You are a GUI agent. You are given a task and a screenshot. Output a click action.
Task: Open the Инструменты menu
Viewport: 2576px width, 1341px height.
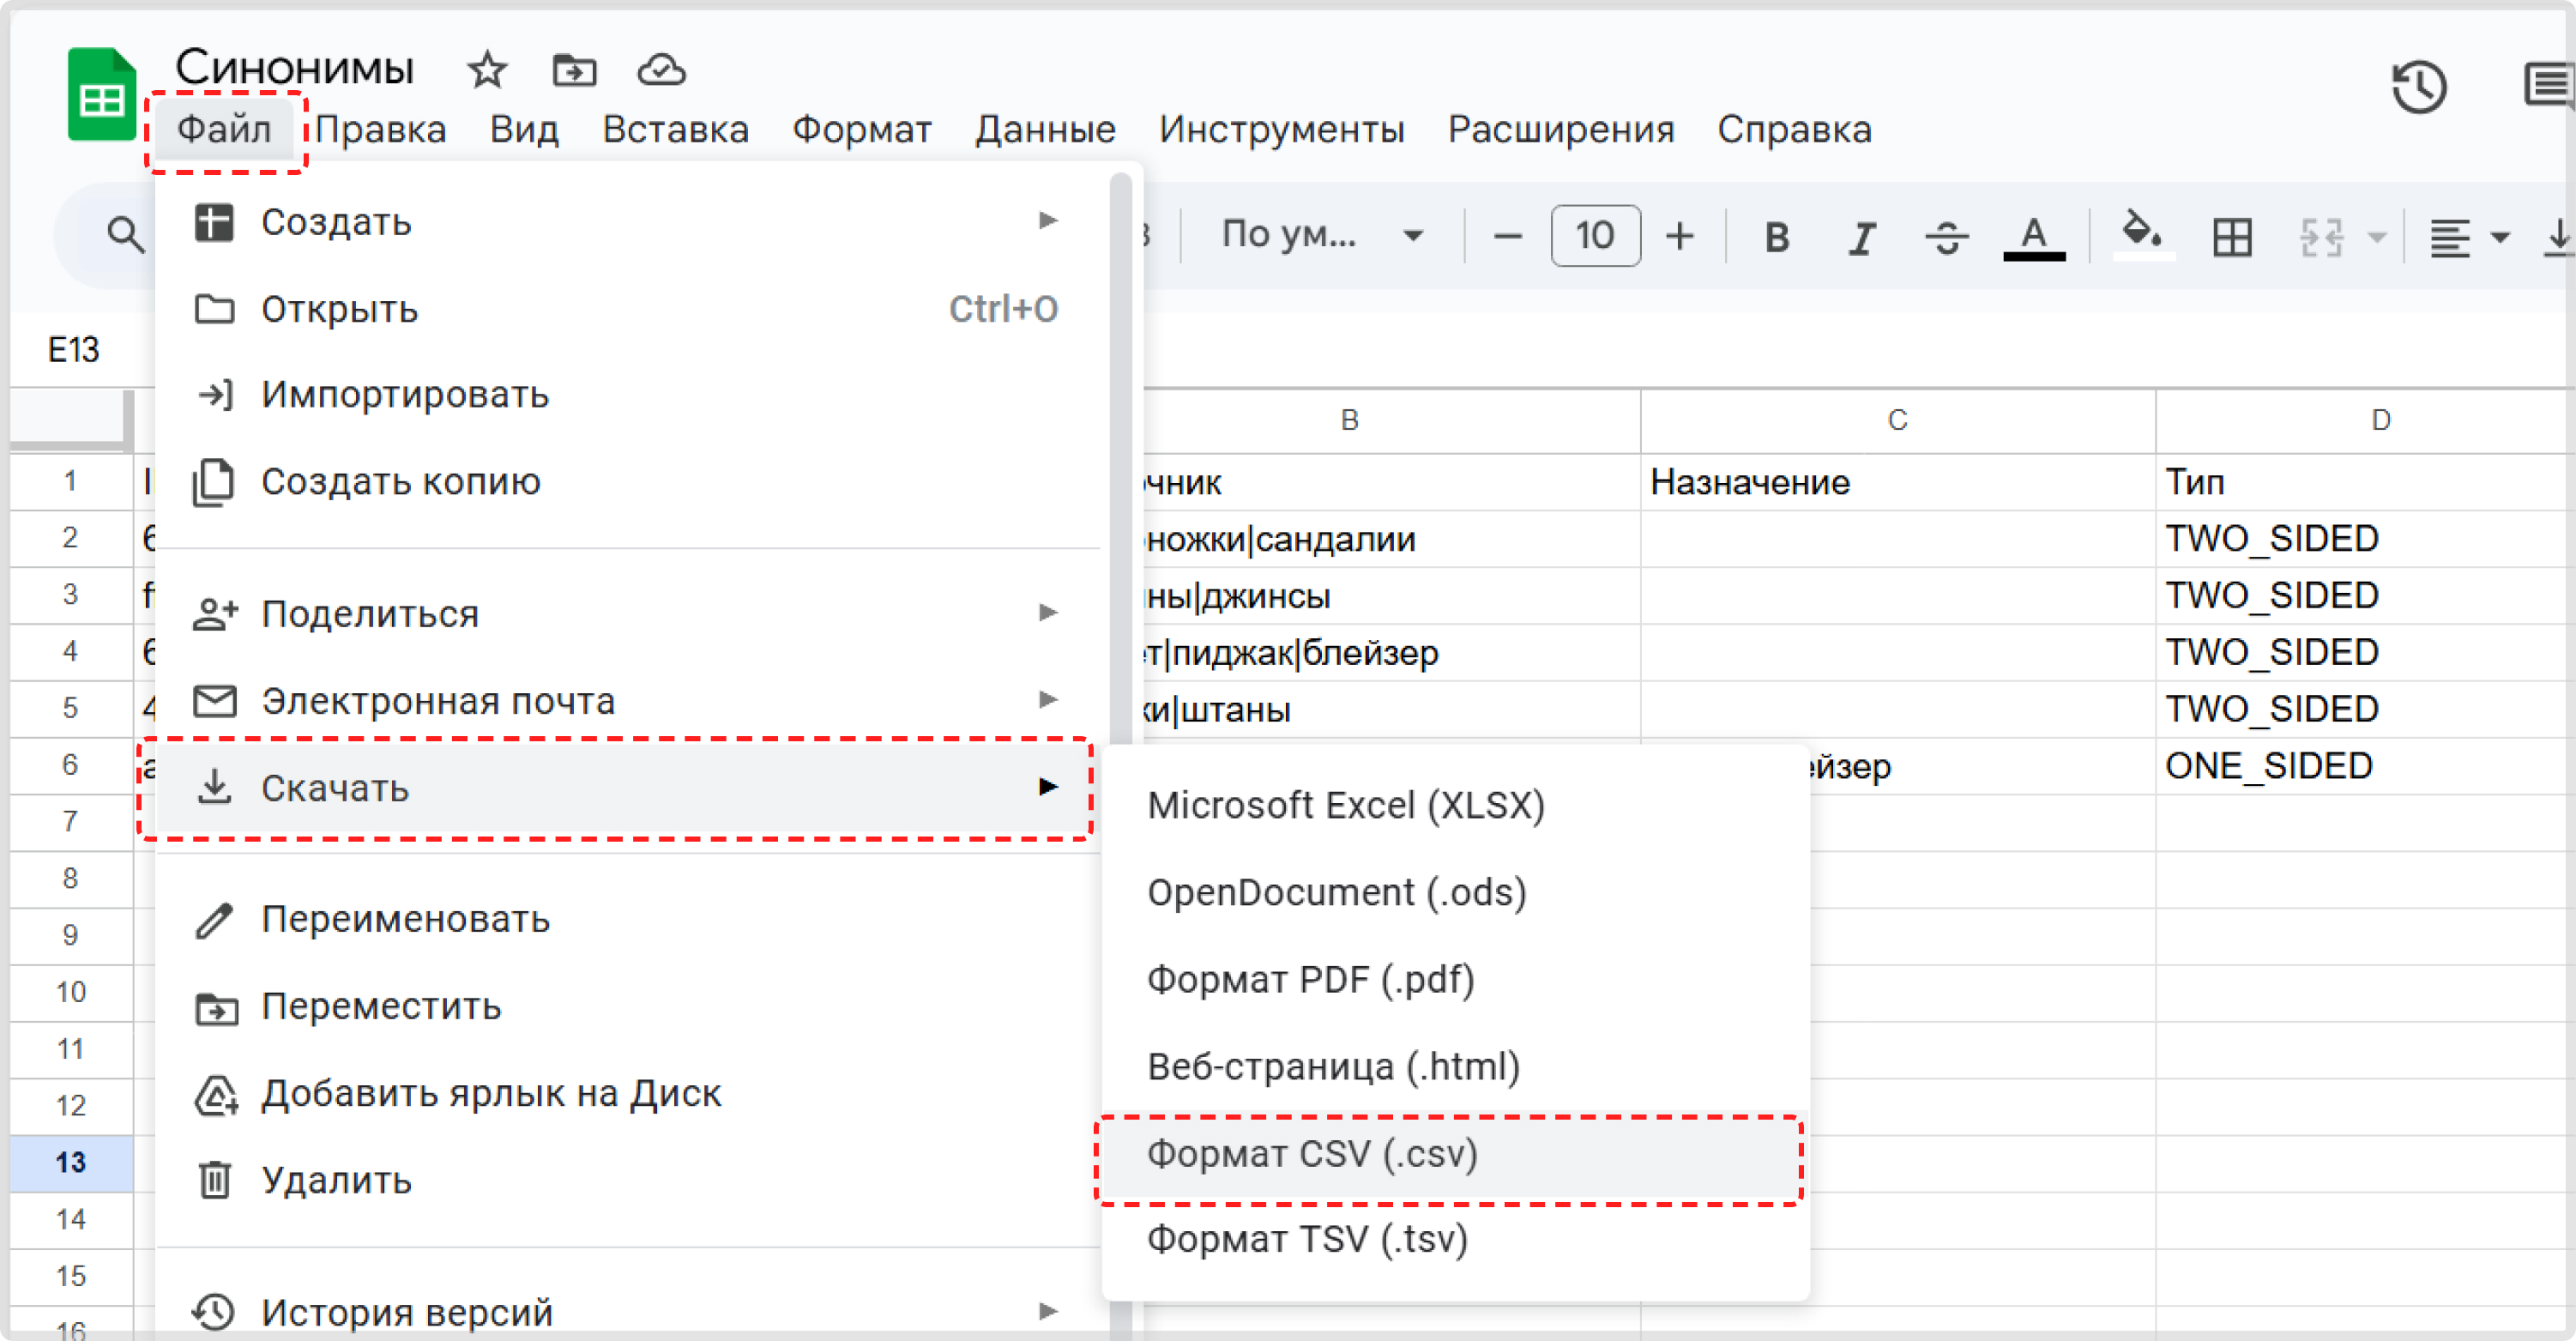1281,130
